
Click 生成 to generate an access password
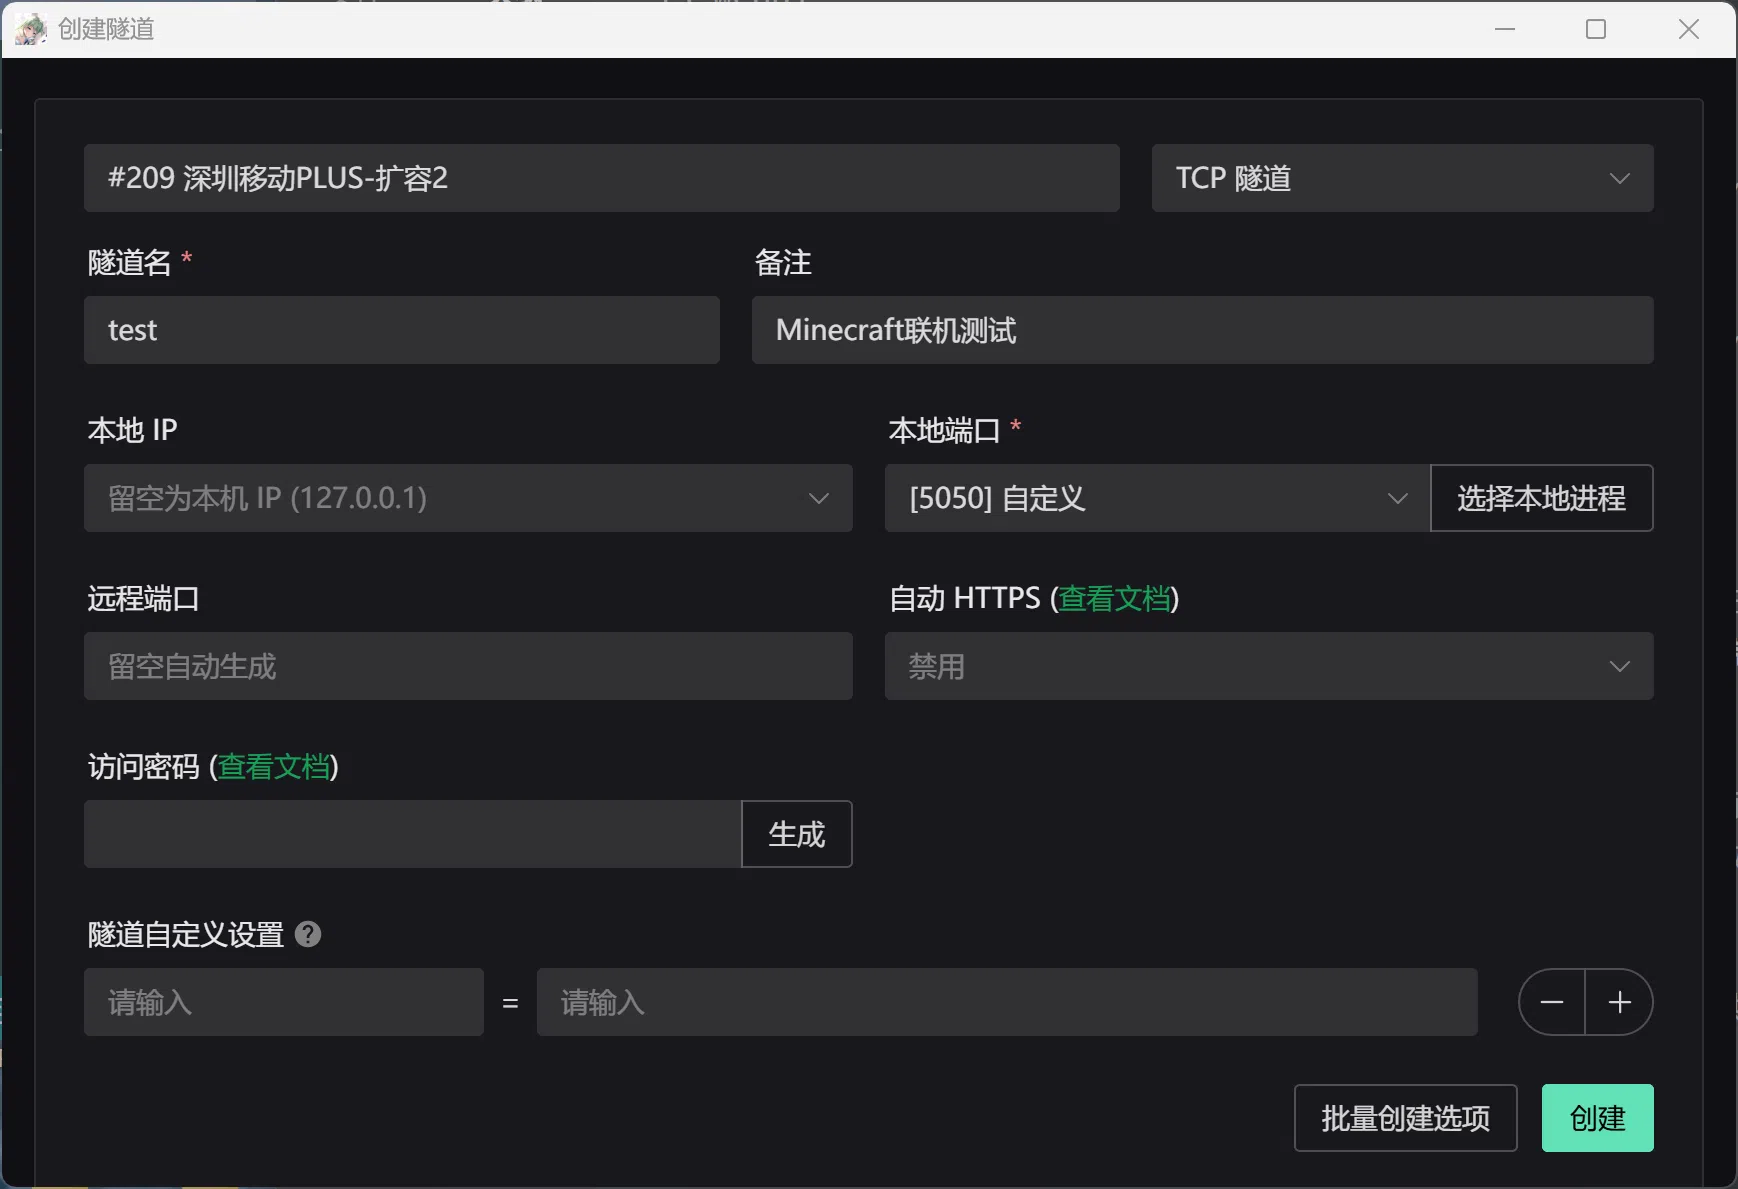coord(796,834)
